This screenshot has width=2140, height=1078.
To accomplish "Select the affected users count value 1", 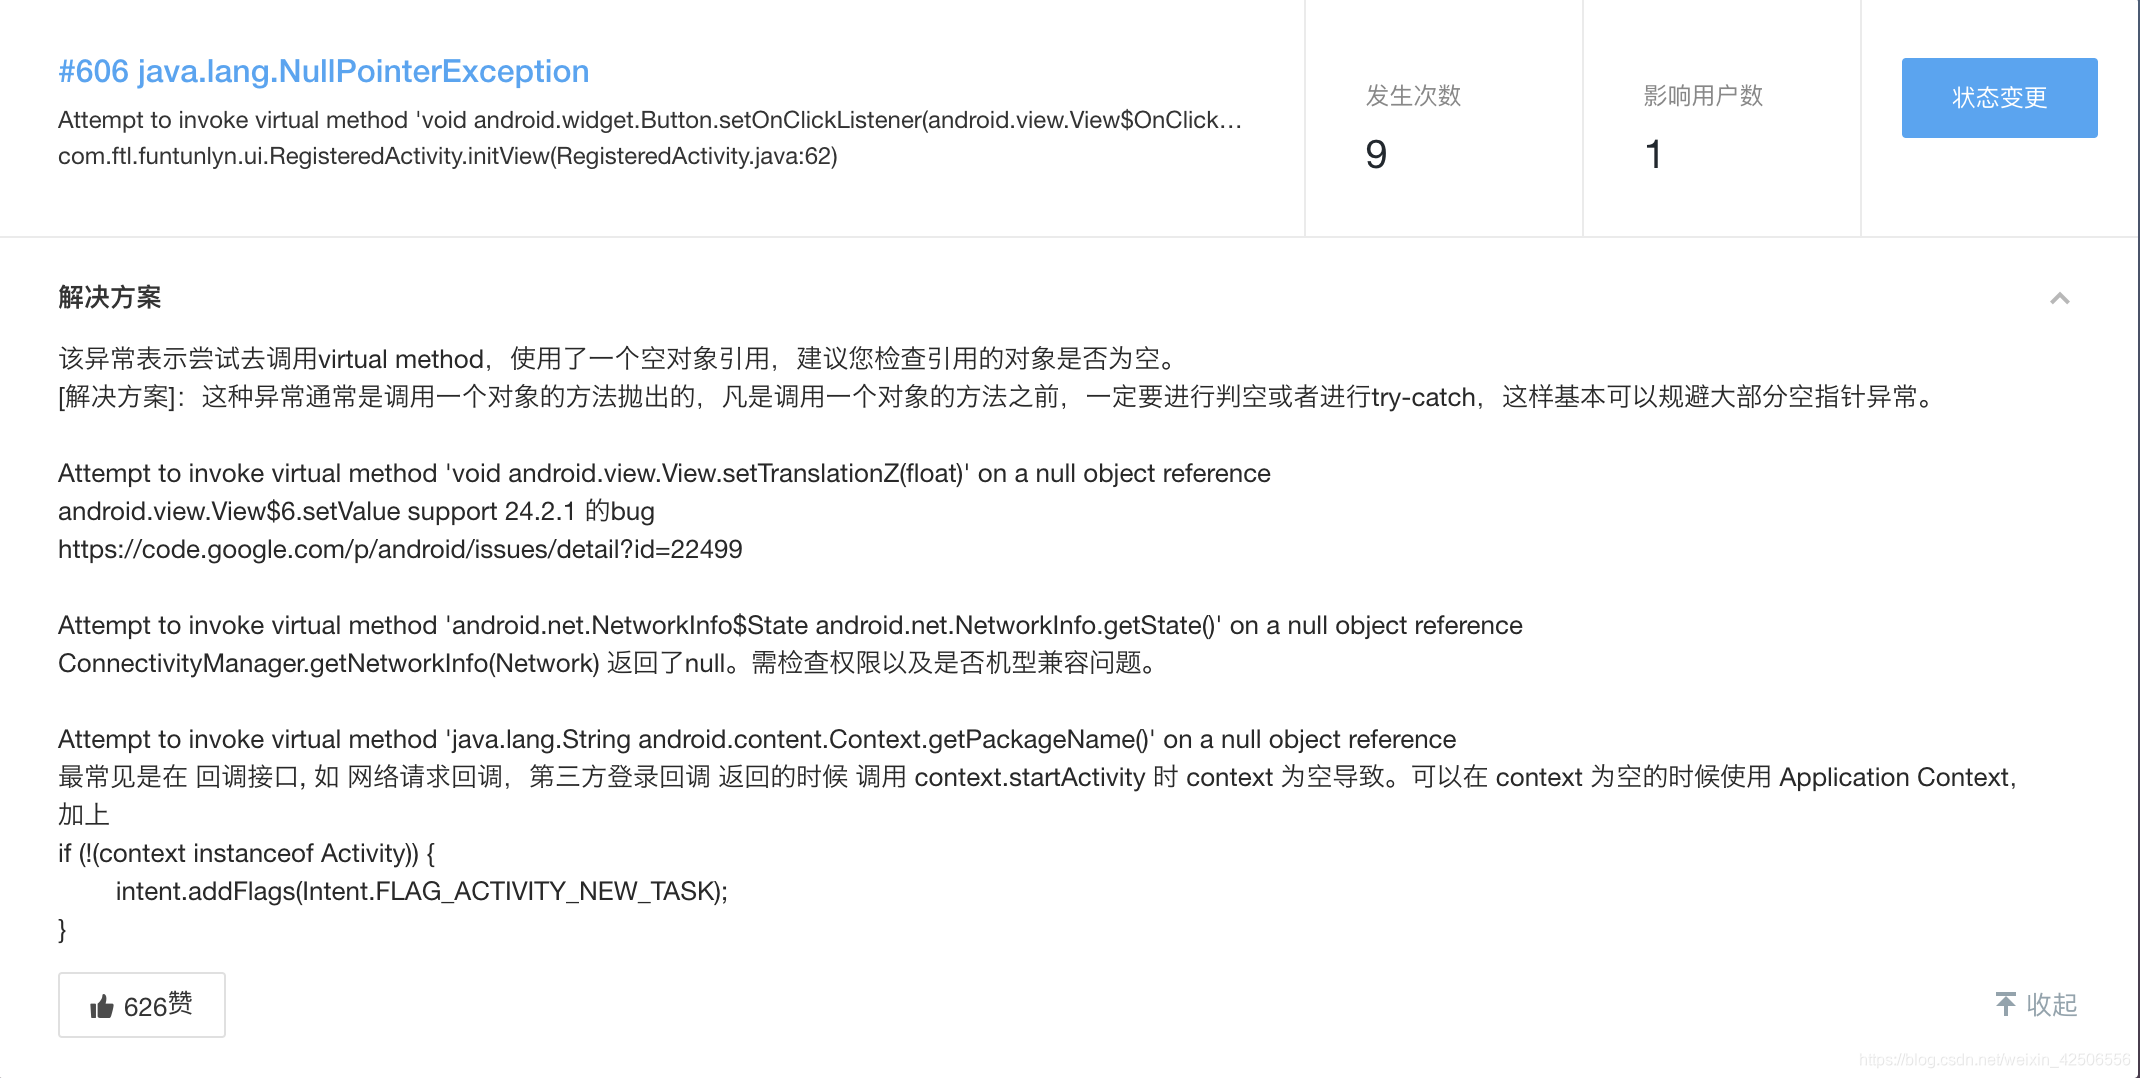I will [x=1655, y=155].
